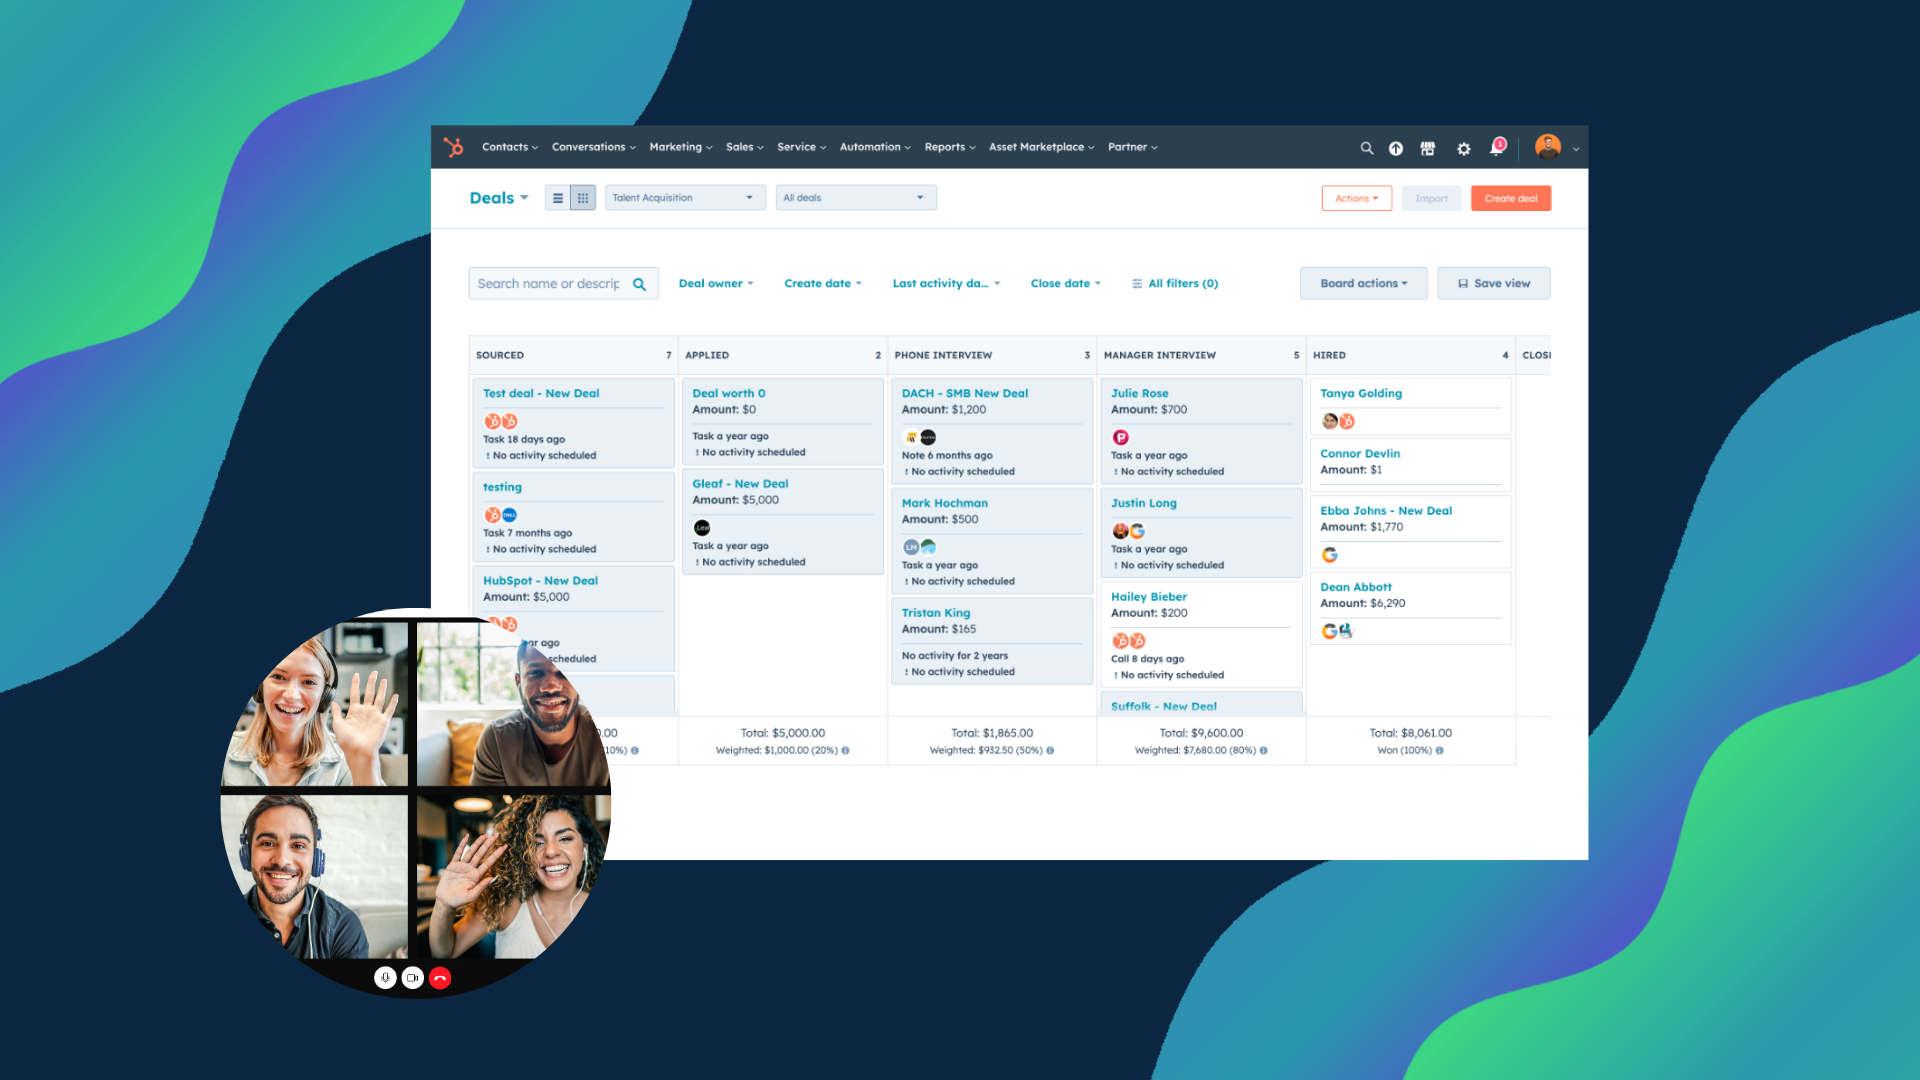The image size is (1920, 1080).
Task: Open the marketplace grid icon
Action: coord(1428,146)
